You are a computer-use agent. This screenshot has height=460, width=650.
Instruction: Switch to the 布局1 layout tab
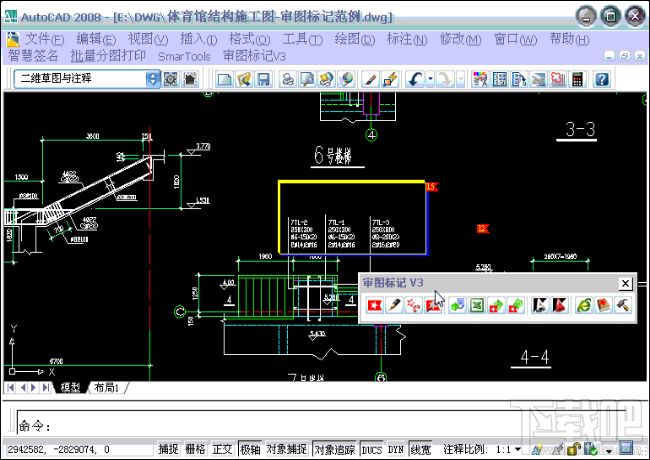(x=107, y=388)
